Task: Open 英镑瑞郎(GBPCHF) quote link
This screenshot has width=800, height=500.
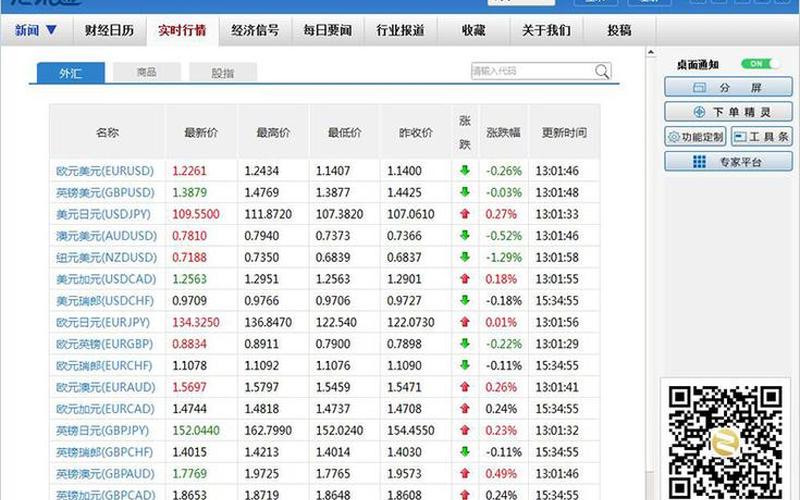Action: [x=104, y=452]
